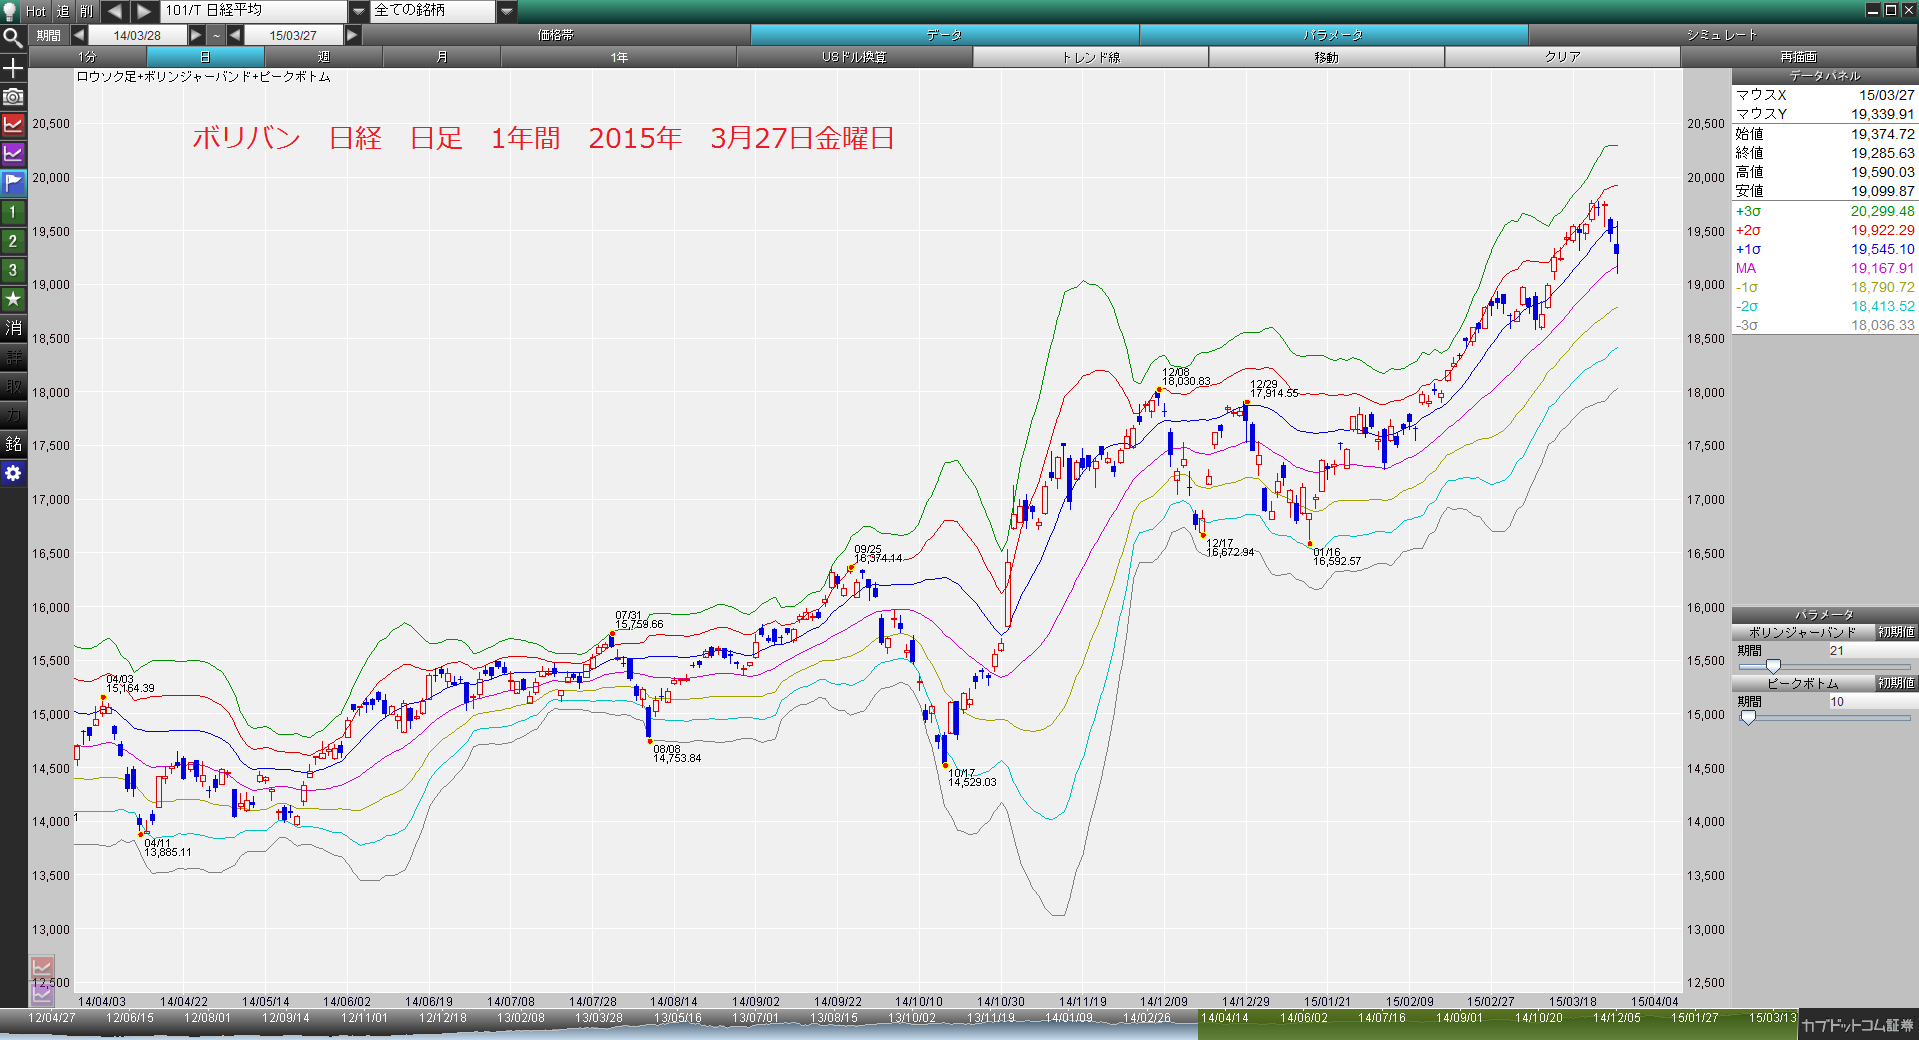1919x1040 pixels.
Task: Select the 1年 range button
Action: click(x=619, y=57)
